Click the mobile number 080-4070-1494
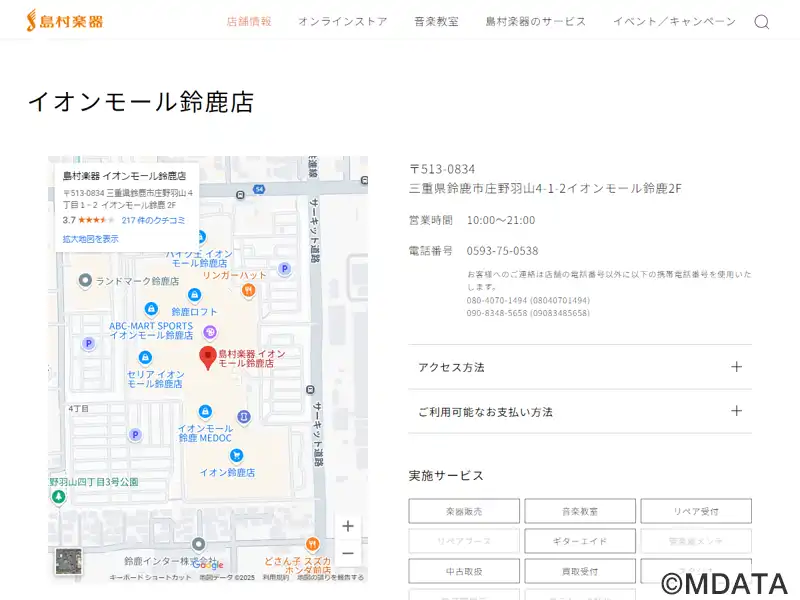800x600 pixels. pos(528,301)
